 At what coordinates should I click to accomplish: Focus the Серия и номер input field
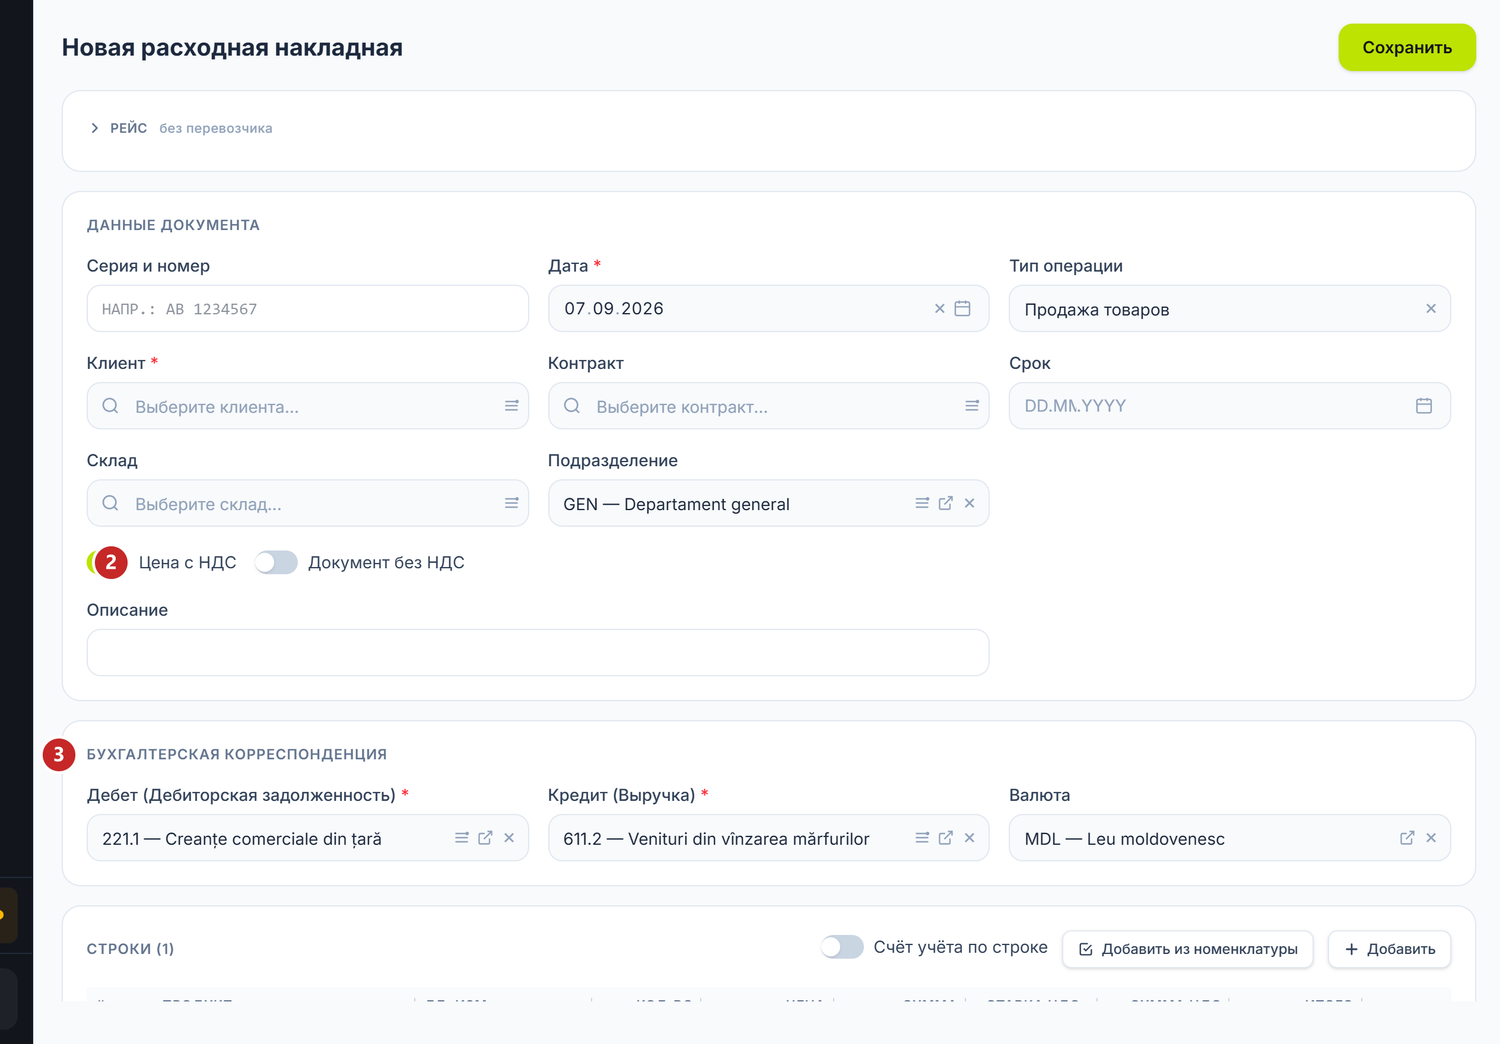(x=308, y=309)
